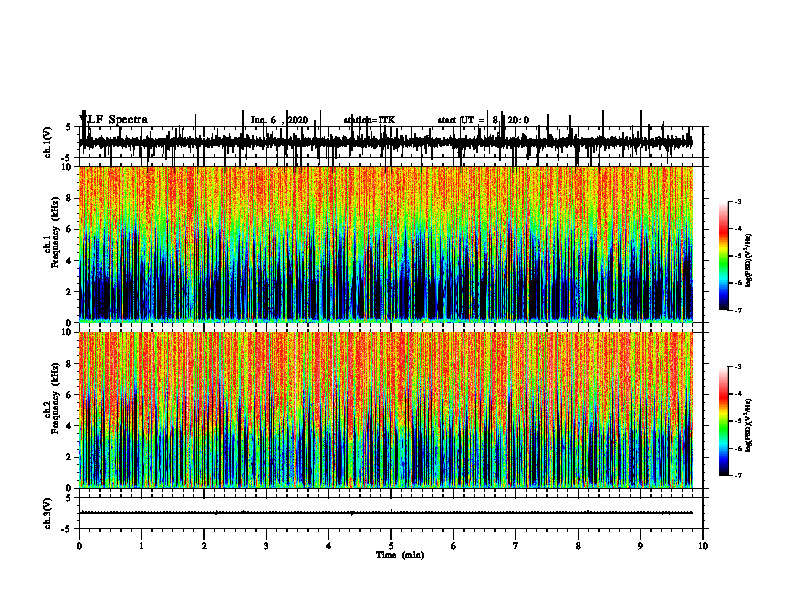This screenshot has height=612, width=792.
Task: Click time axis tick label "7"
Action: tap(516, 546)
